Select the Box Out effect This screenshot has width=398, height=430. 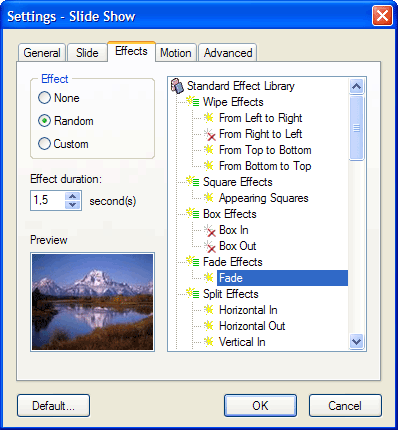238,246
